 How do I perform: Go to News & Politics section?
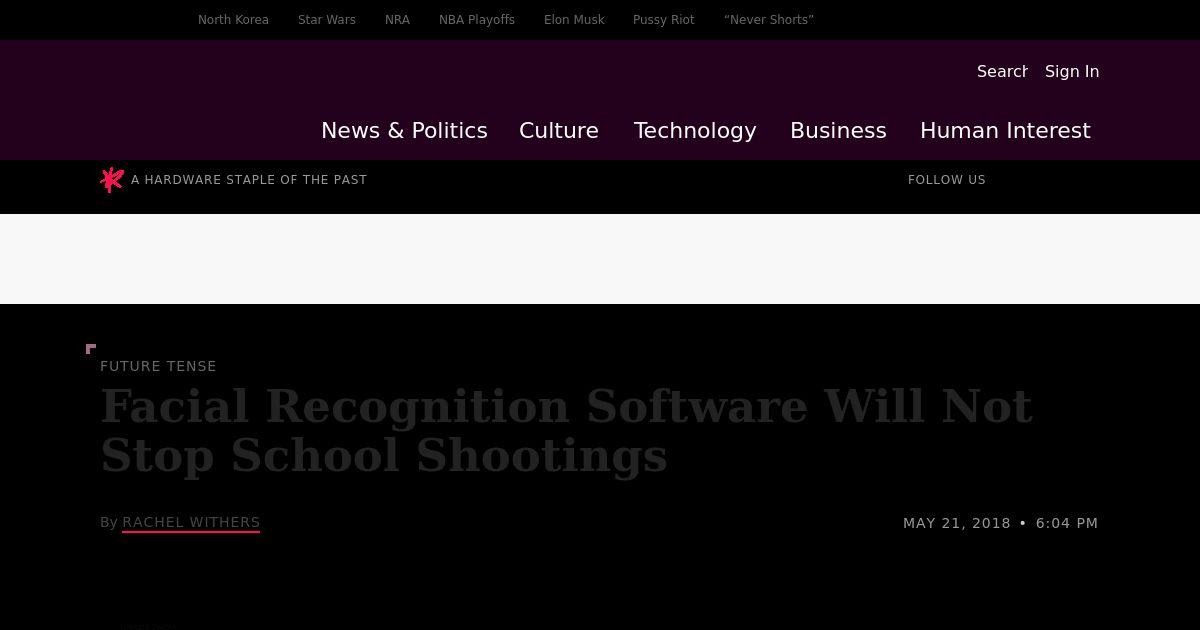pos(404,131)
